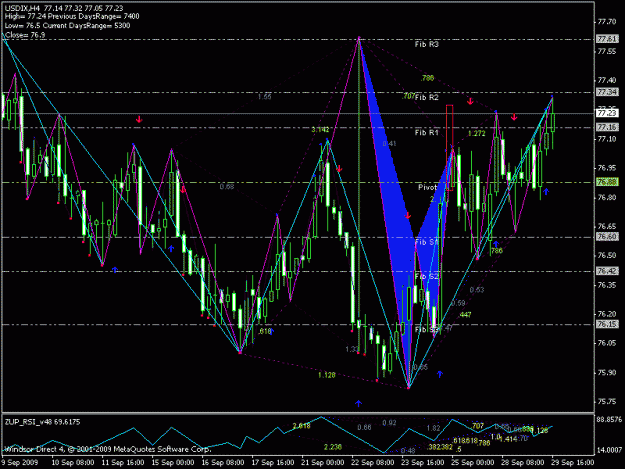Click the '29 Sep 16:00' time label

click(x=572, y=463)
